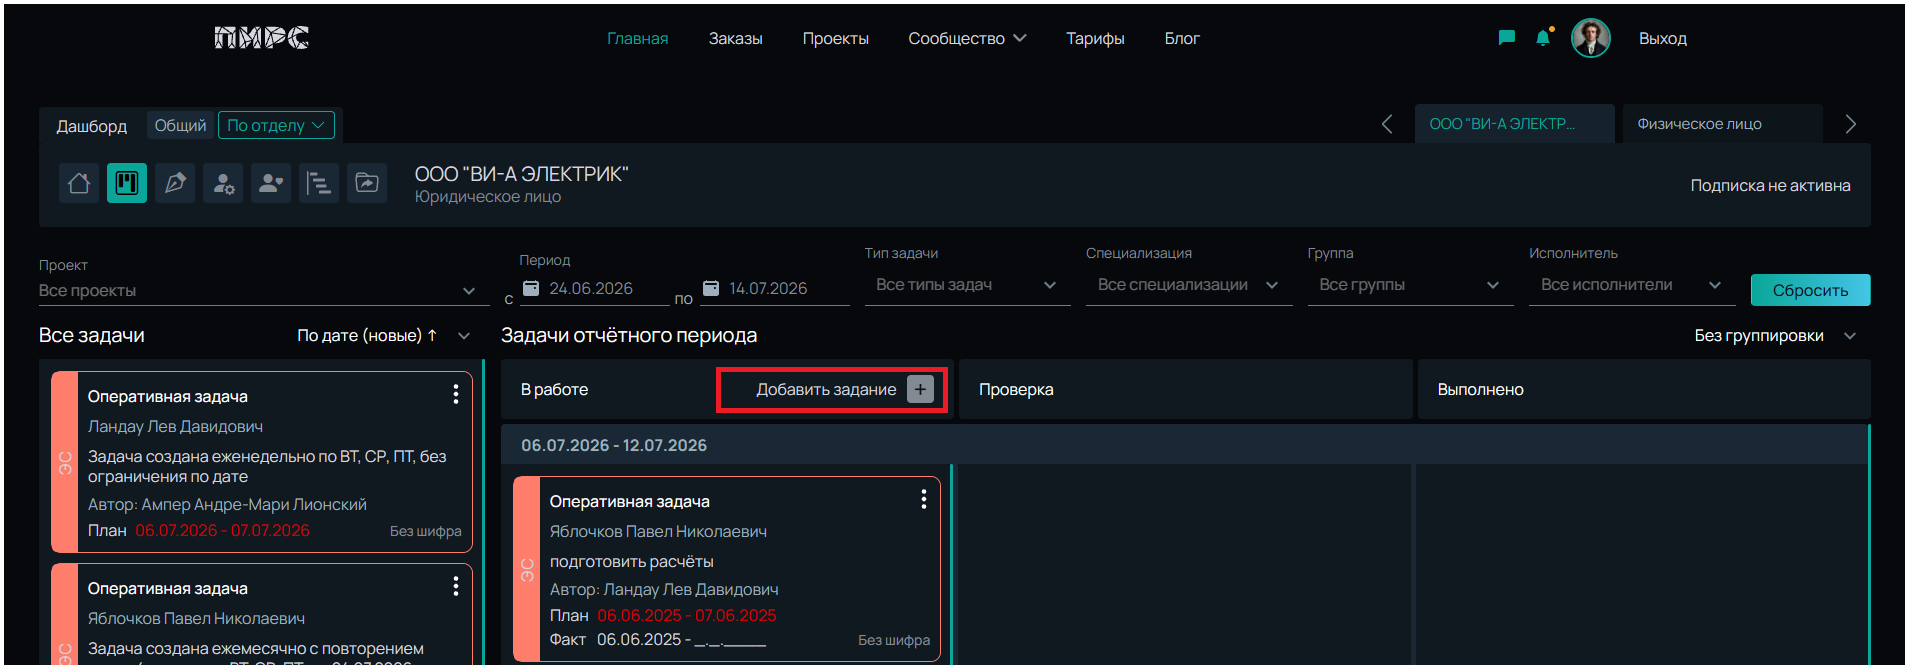
Task: Open the chat messages icon
Action: tap(1506, 38)
